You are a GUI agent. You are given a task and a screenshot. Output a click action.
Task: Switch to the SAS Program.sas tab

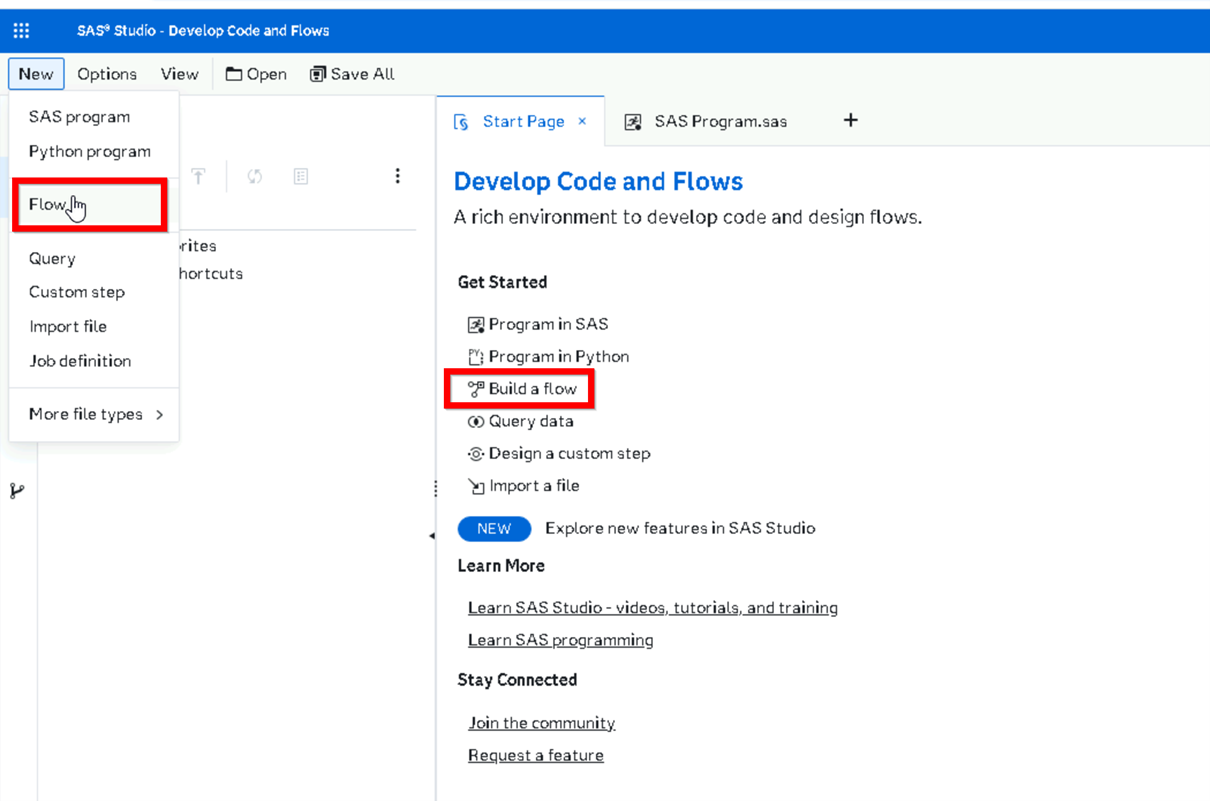coord(706,122)
